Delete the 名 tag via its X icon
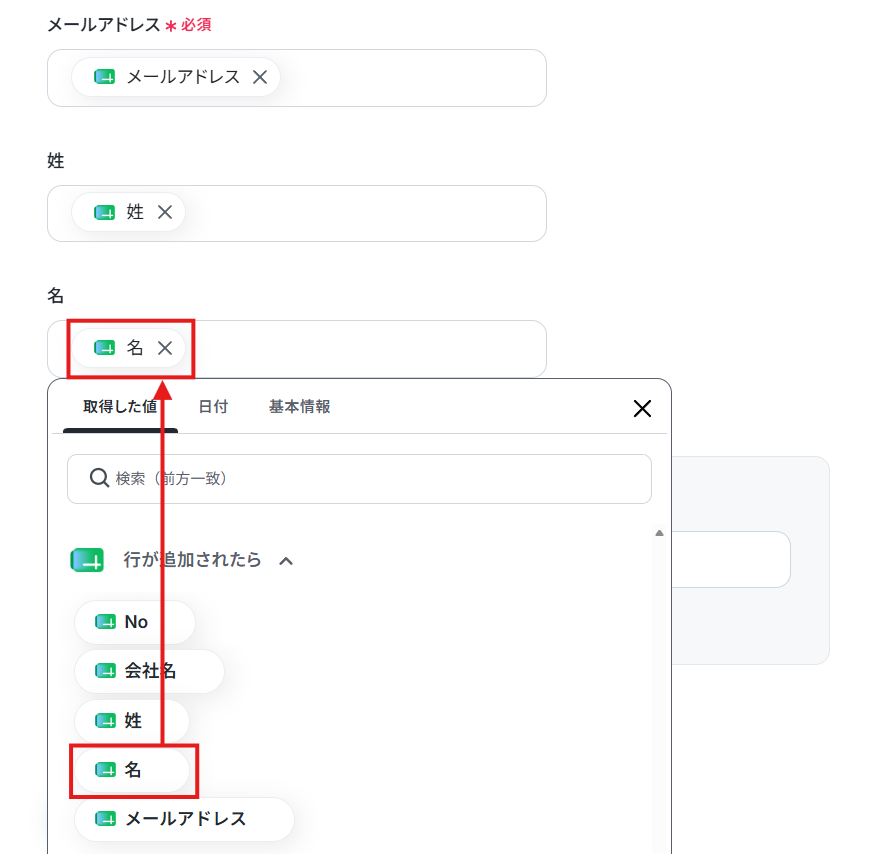 (x=165, y=348)
